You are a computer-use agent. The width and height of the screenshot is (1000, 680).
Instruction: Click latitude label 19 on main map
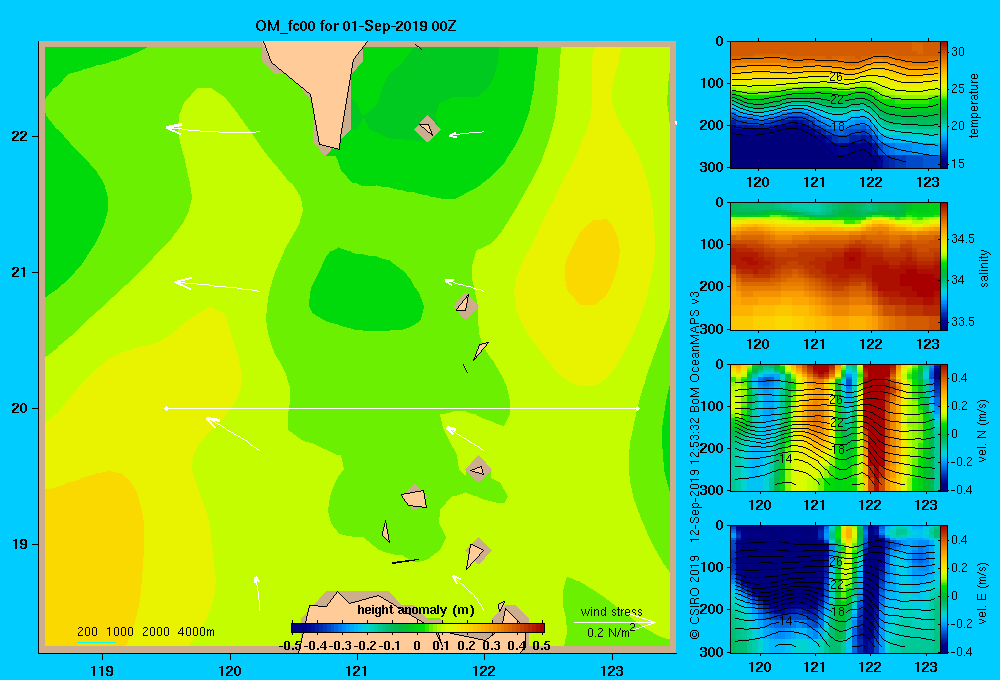(x=20, y=544)
